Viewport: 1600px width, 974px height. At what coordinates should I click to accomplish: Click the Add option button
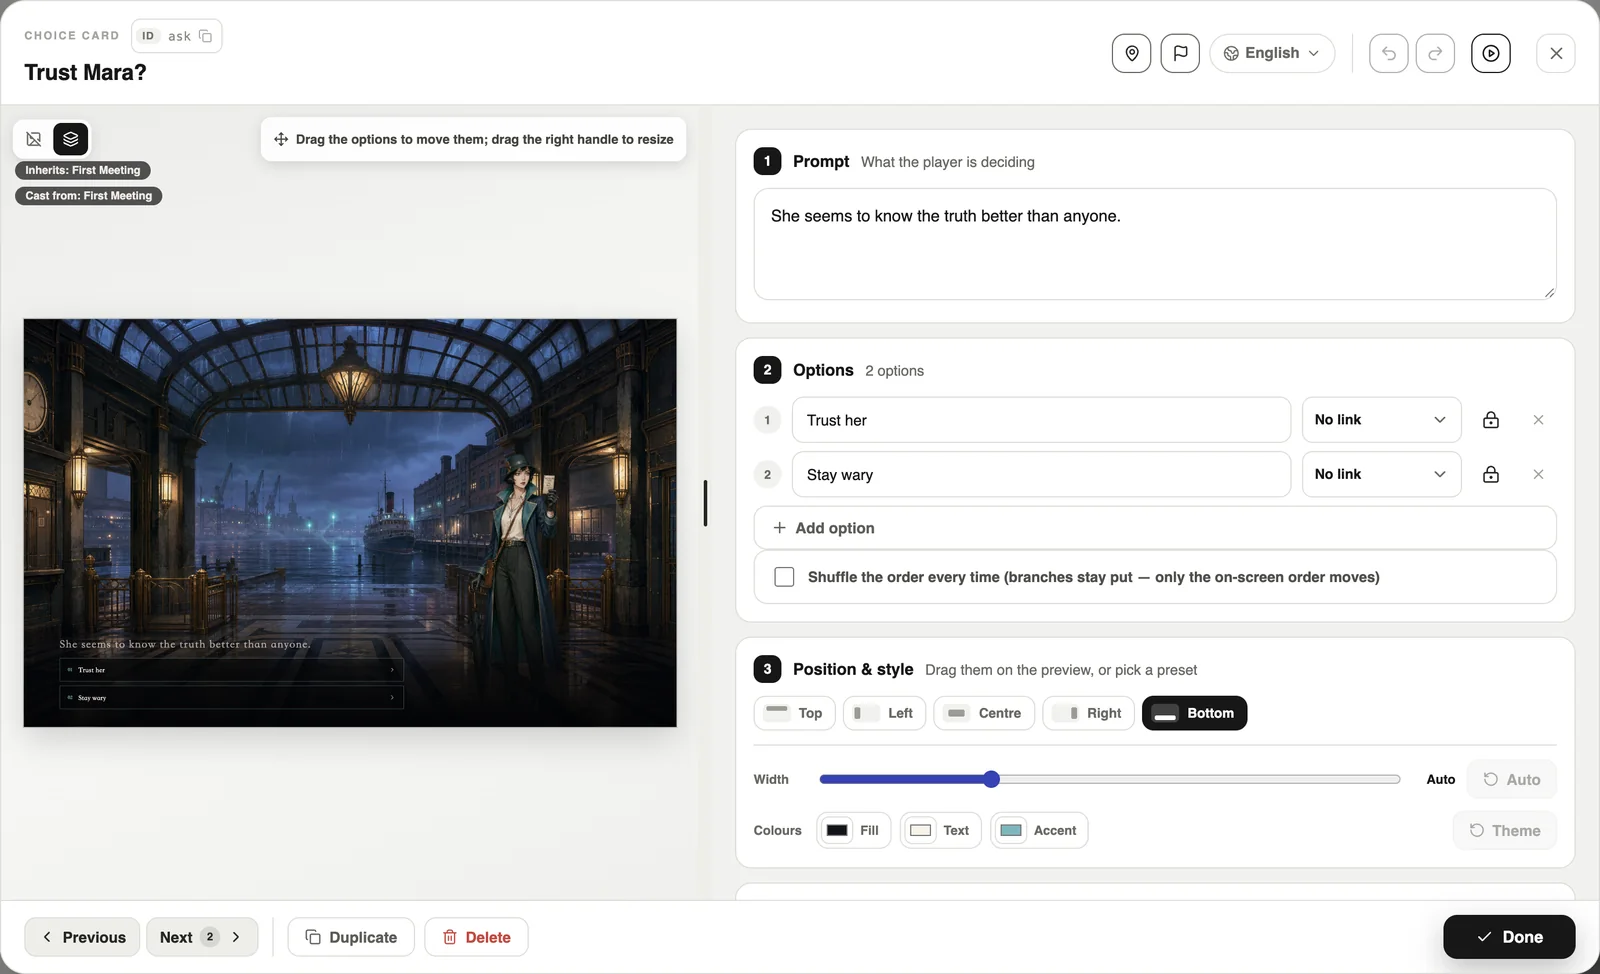click(x=1155, y=528)
